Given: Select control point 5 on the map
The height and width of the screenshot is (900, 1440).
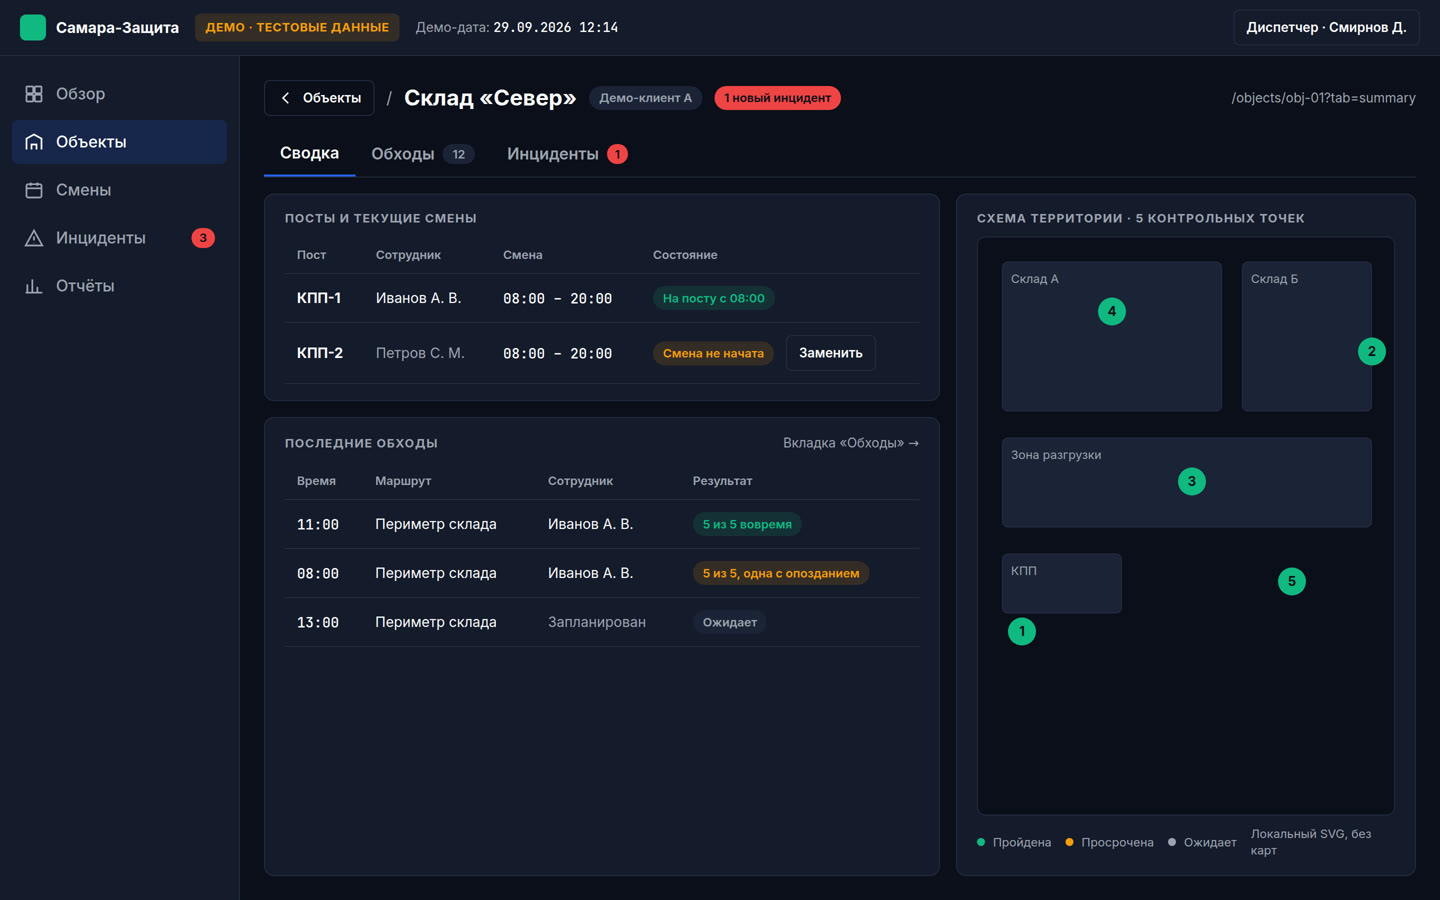Looking at the screenshot, I should 1292,581.
